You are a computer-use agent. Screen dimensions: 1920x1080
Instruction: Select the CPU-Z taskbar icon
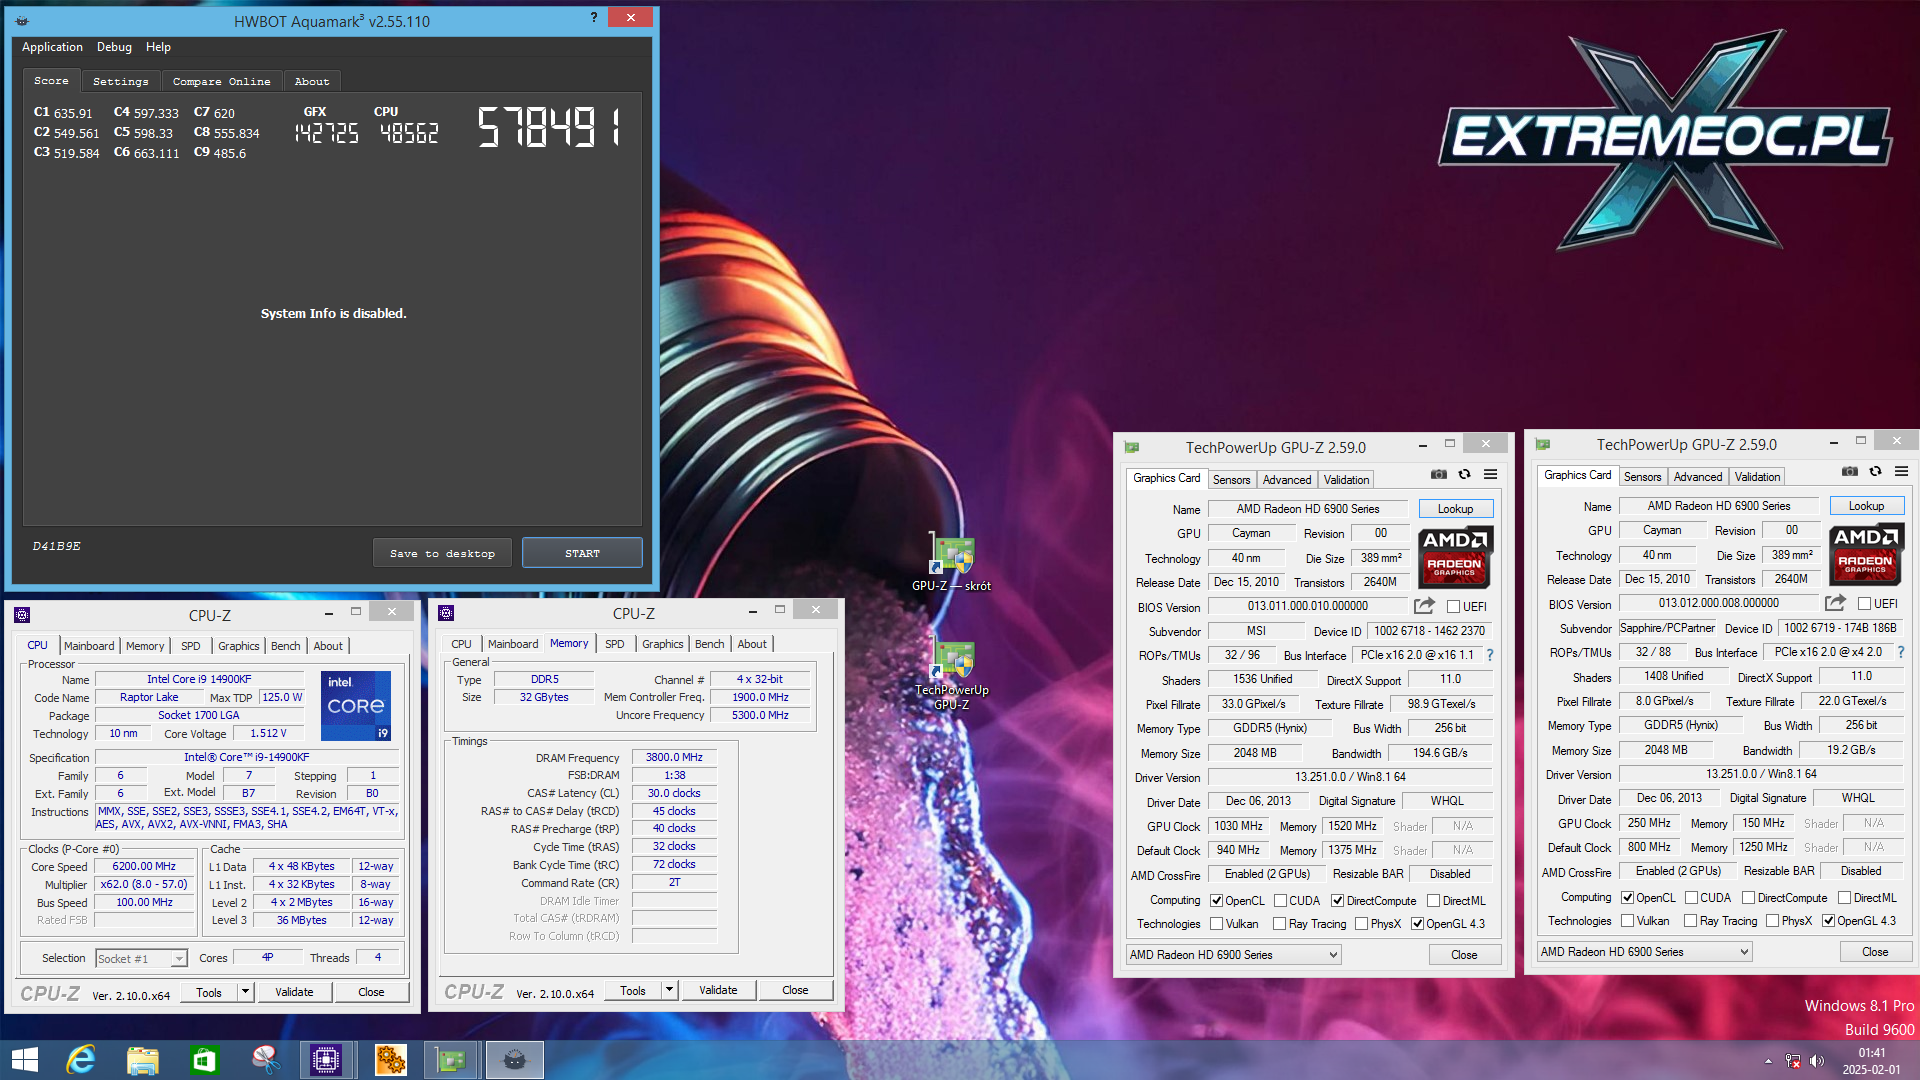[x=326, y=1060]
